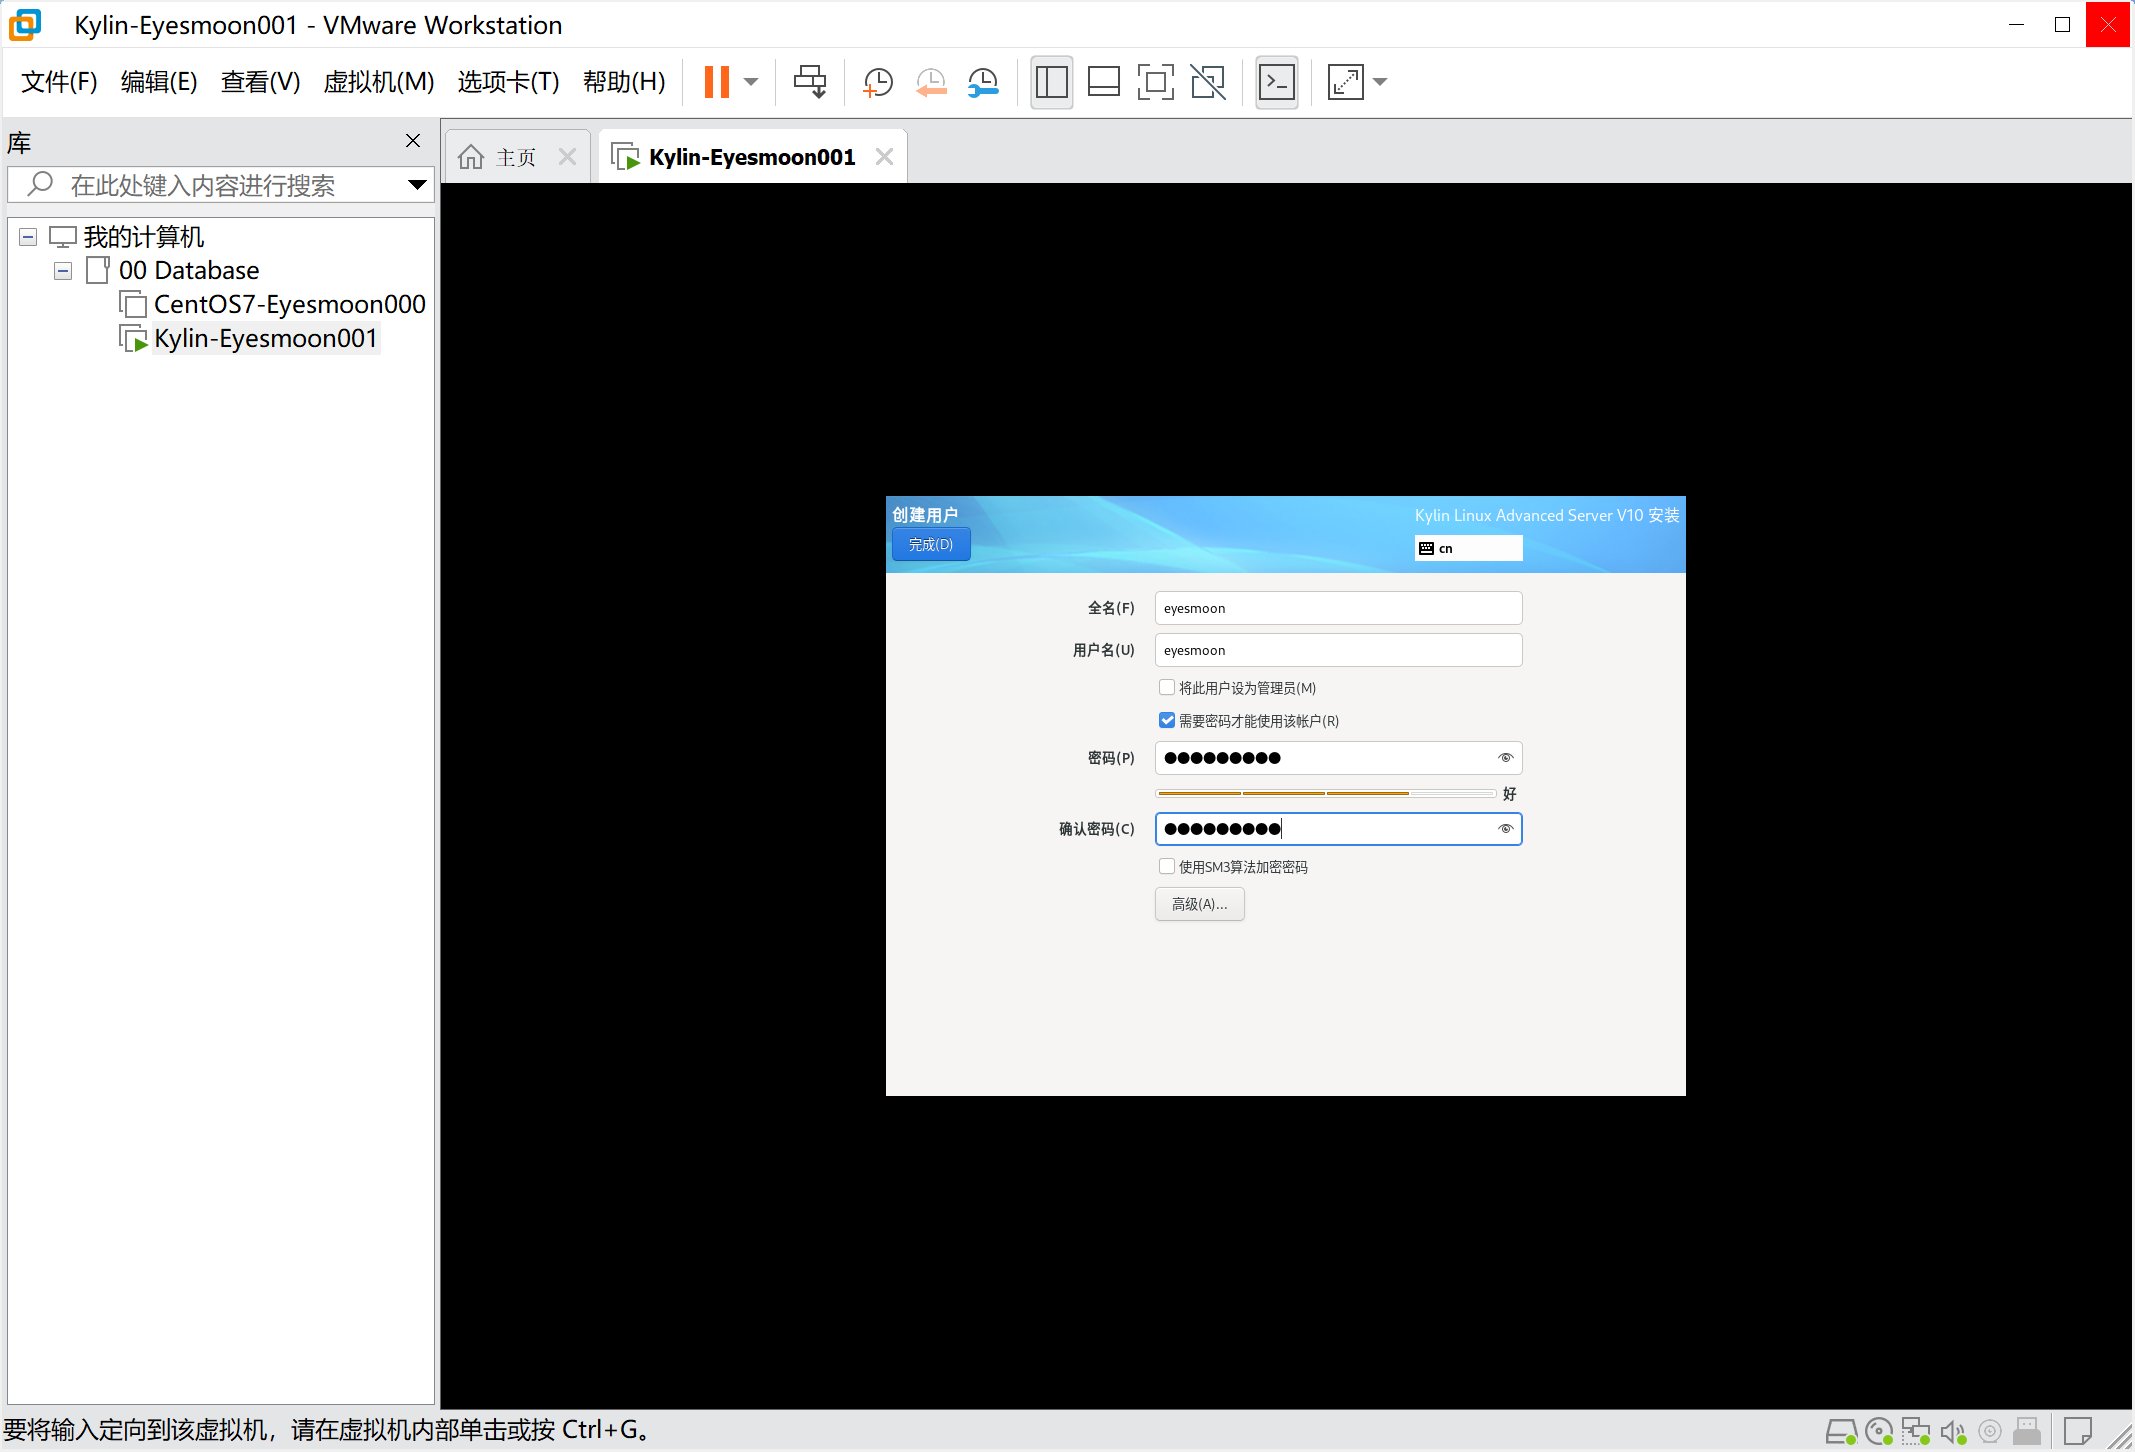Viewport: 2135px width, 1452px height.
Task: Open the 编辑(E) menu
Action: (x=159, y=82)
